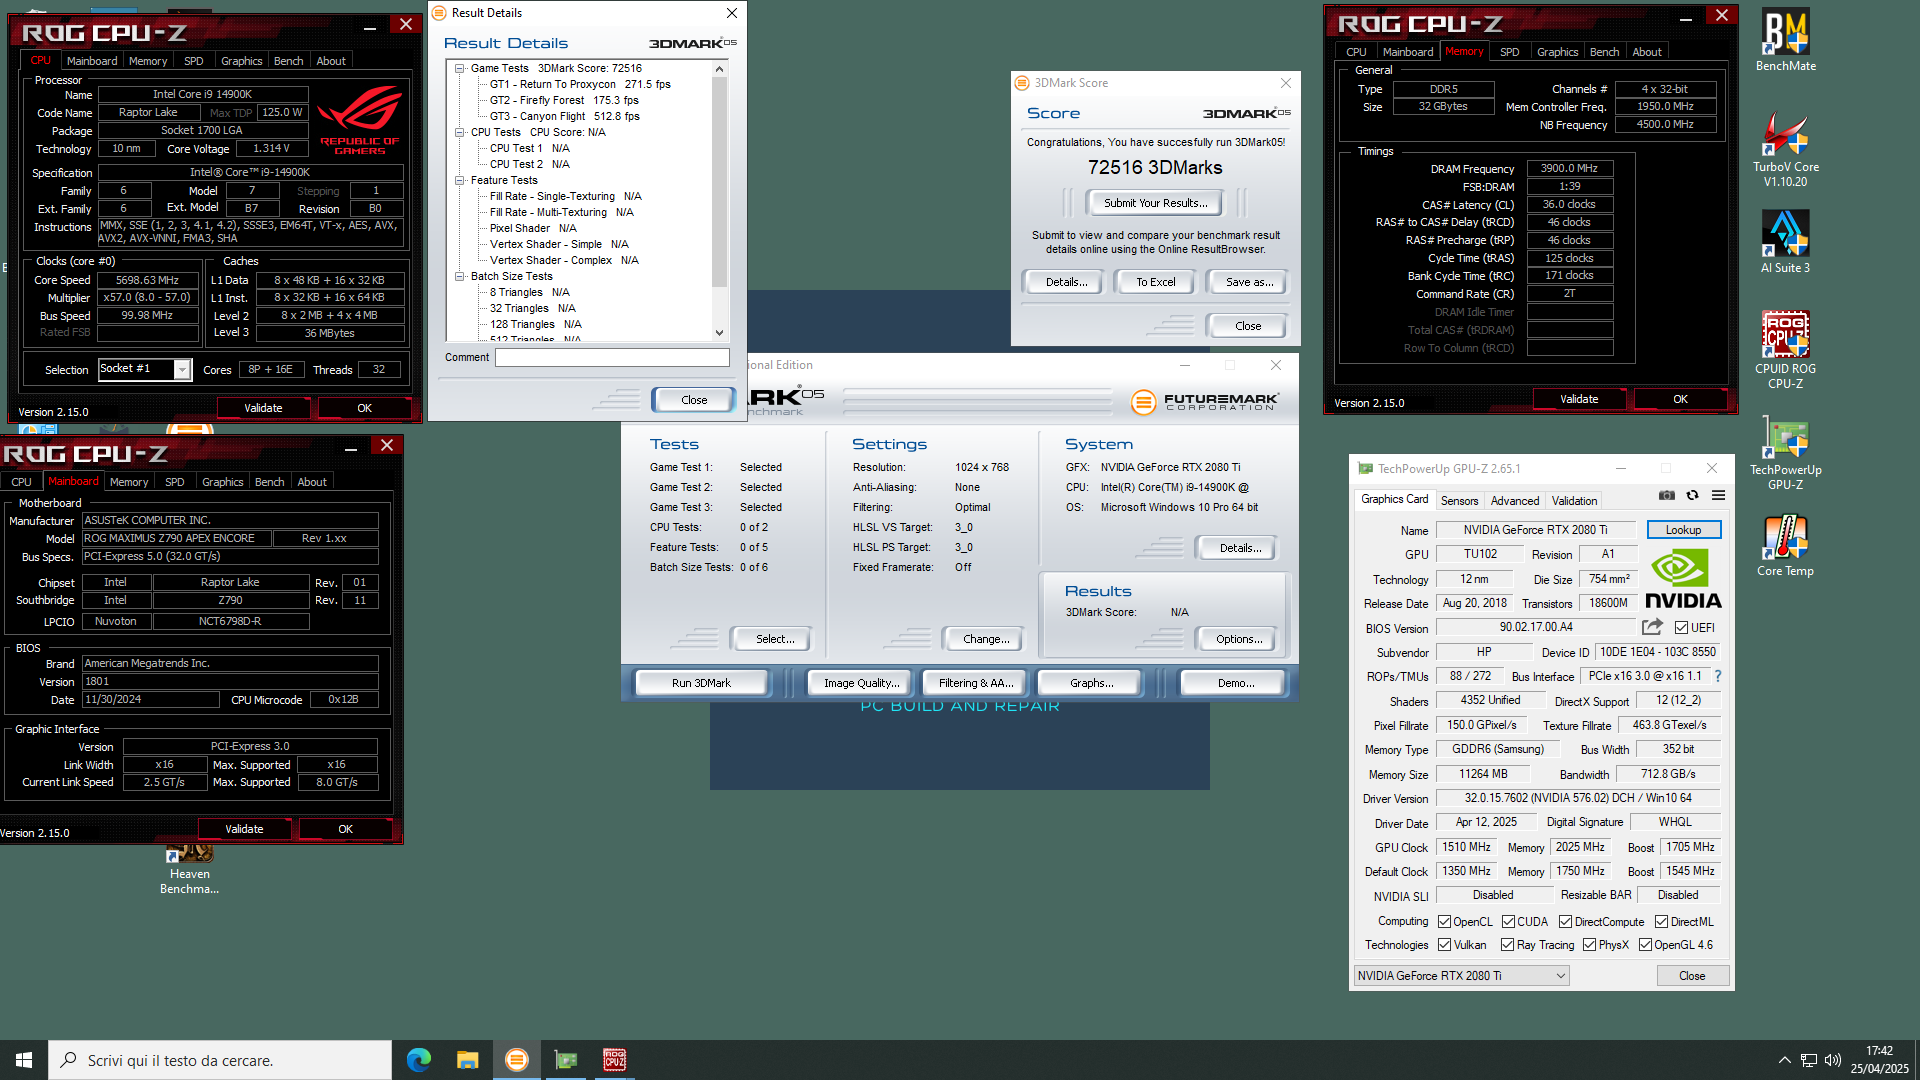Open TurboV Core V1.10.20 desktop icon
Viewport: 1920px width, 1080px height.
(1785, 149)
